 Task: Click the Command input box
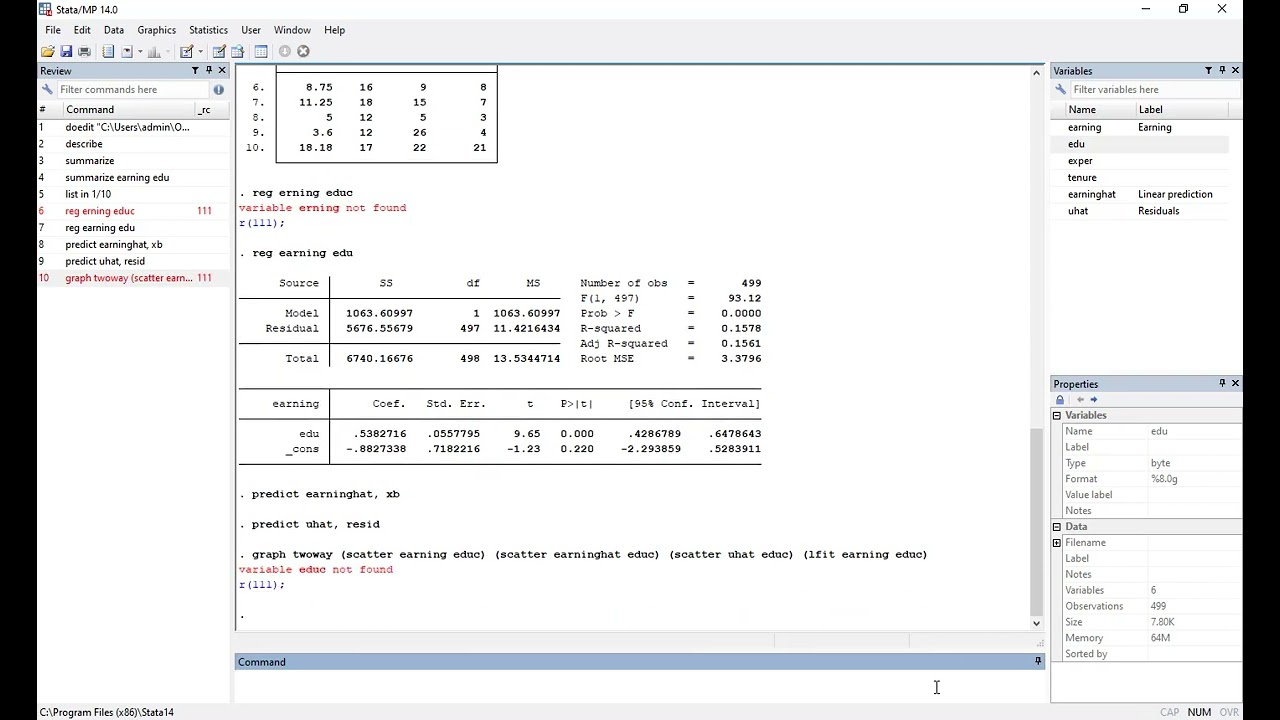click(639, 686)
